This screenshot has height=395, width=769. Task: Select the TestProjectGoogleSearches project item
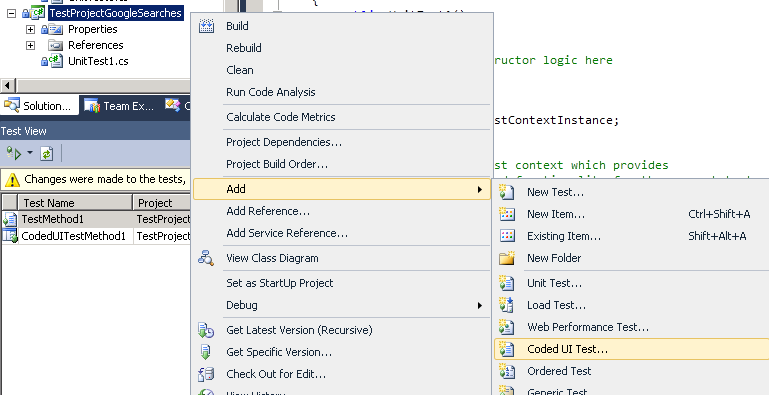tap(116, 13)
